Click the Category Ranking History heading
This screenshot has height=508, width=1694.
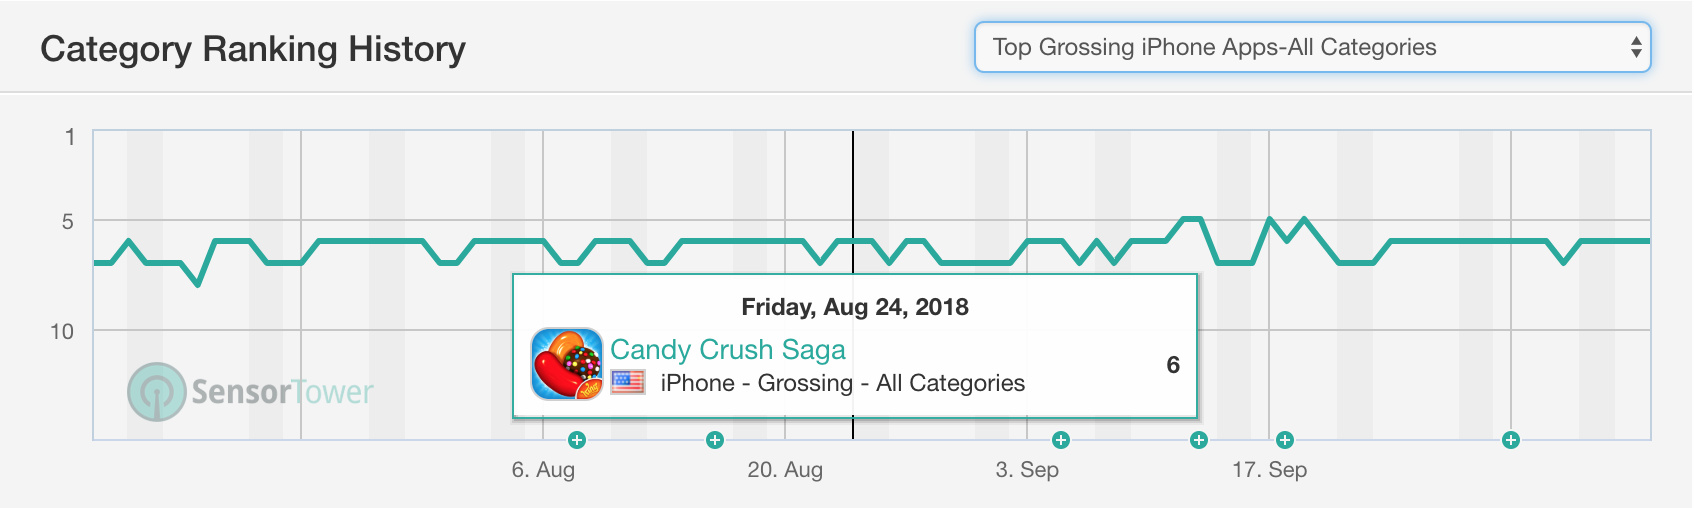pos(253,49)
